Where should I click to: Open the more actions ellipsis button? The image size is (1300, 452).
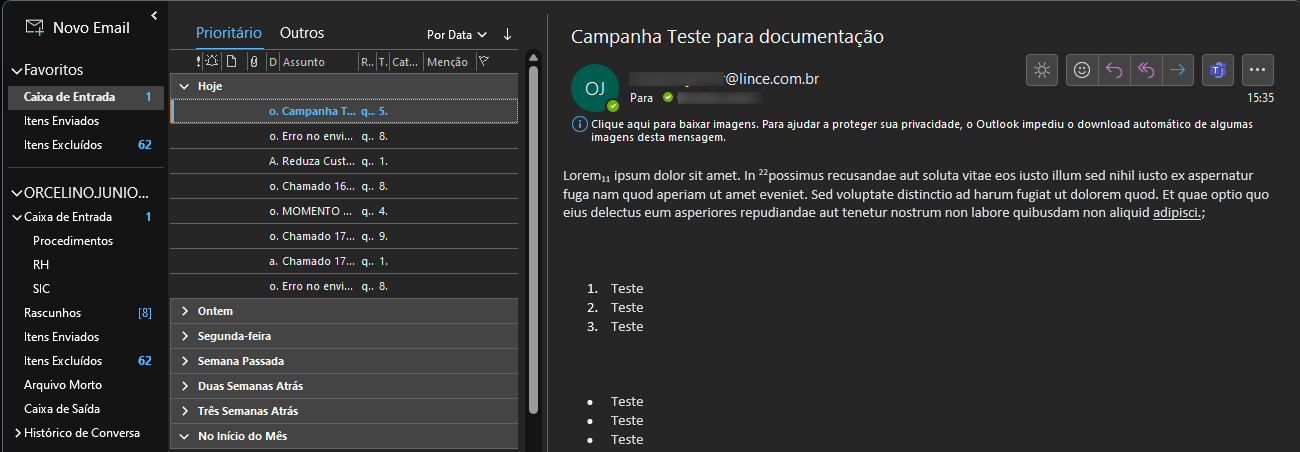(x=1258, y=70)
